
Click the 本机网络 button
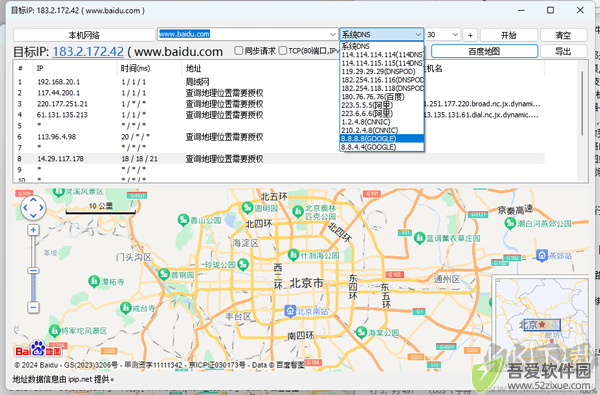pyautogui.click(x=84, y=35)
